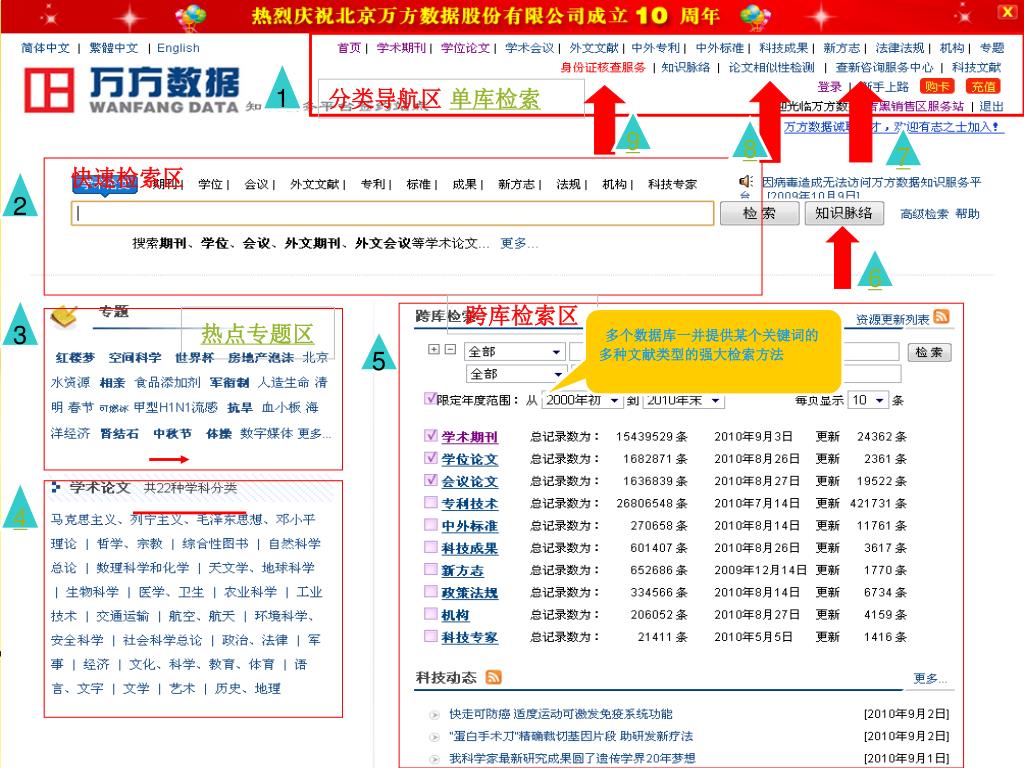Image resolution: width=1024 pixels, height=768 pixels.
Task: Click the 专题 book icon
Action: coord(64,317)
